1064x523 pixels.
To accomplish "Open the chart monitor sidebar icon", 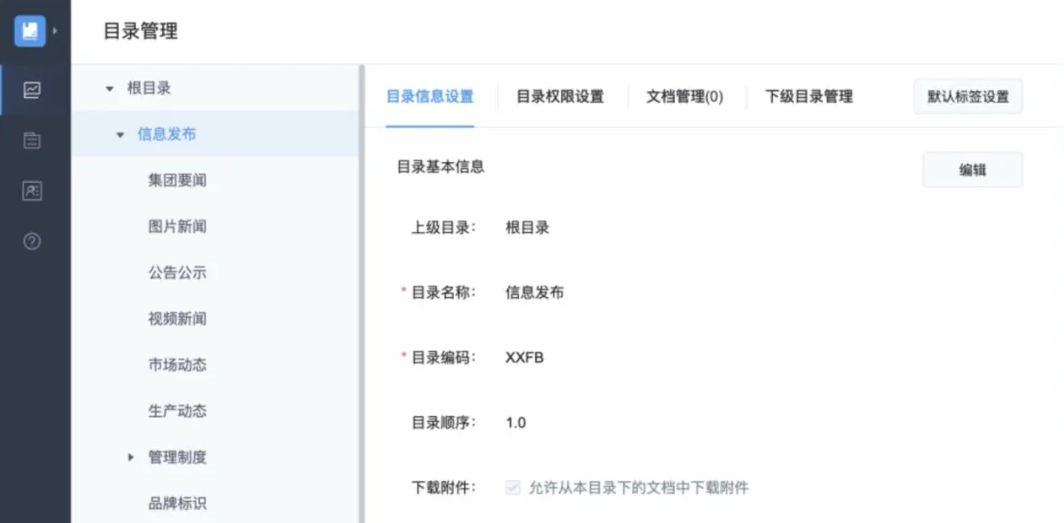I will pos(32,90).
